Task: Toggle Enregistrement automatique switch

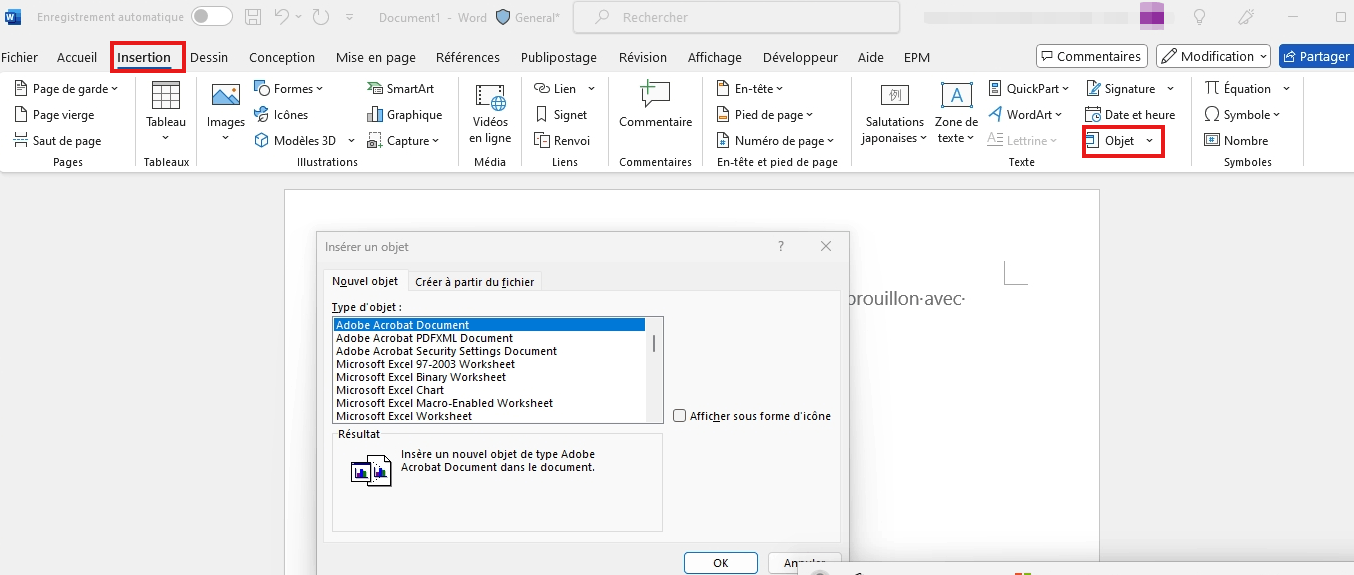Action: pos(212,17)
